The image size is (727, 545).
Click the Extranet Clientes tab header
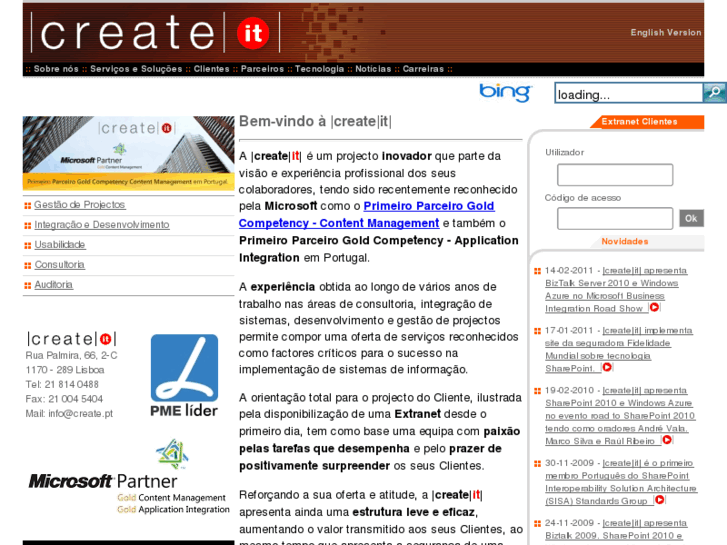(639, 122)
